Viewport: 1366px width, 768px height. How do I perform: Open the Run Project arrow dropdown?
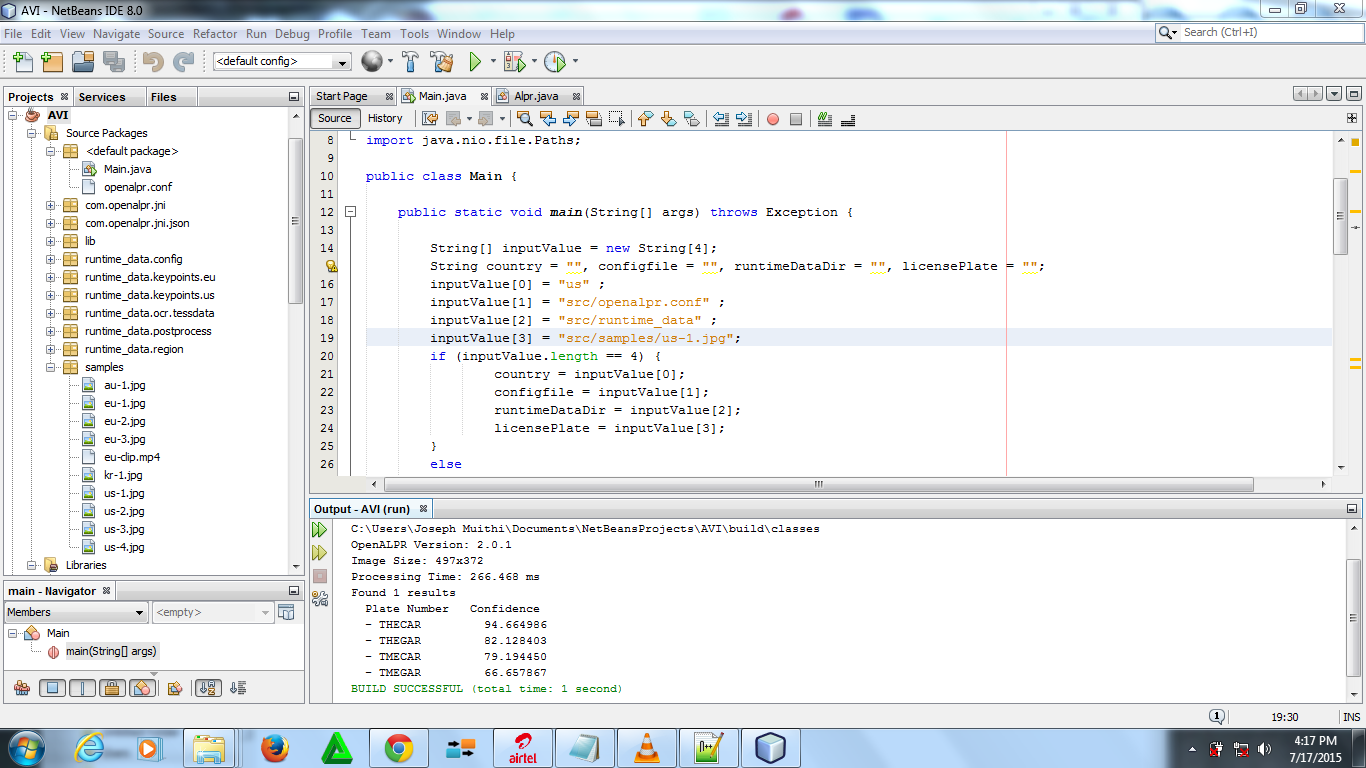tap(492, 62)
